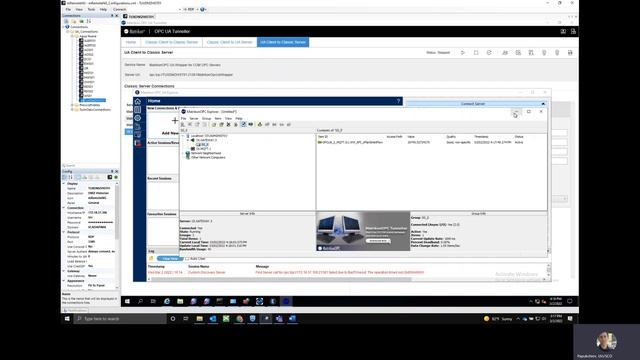Viewport: 640px width, 360px height.
Task: Collapse the Display section in Config panel
Action: point(64,184)
